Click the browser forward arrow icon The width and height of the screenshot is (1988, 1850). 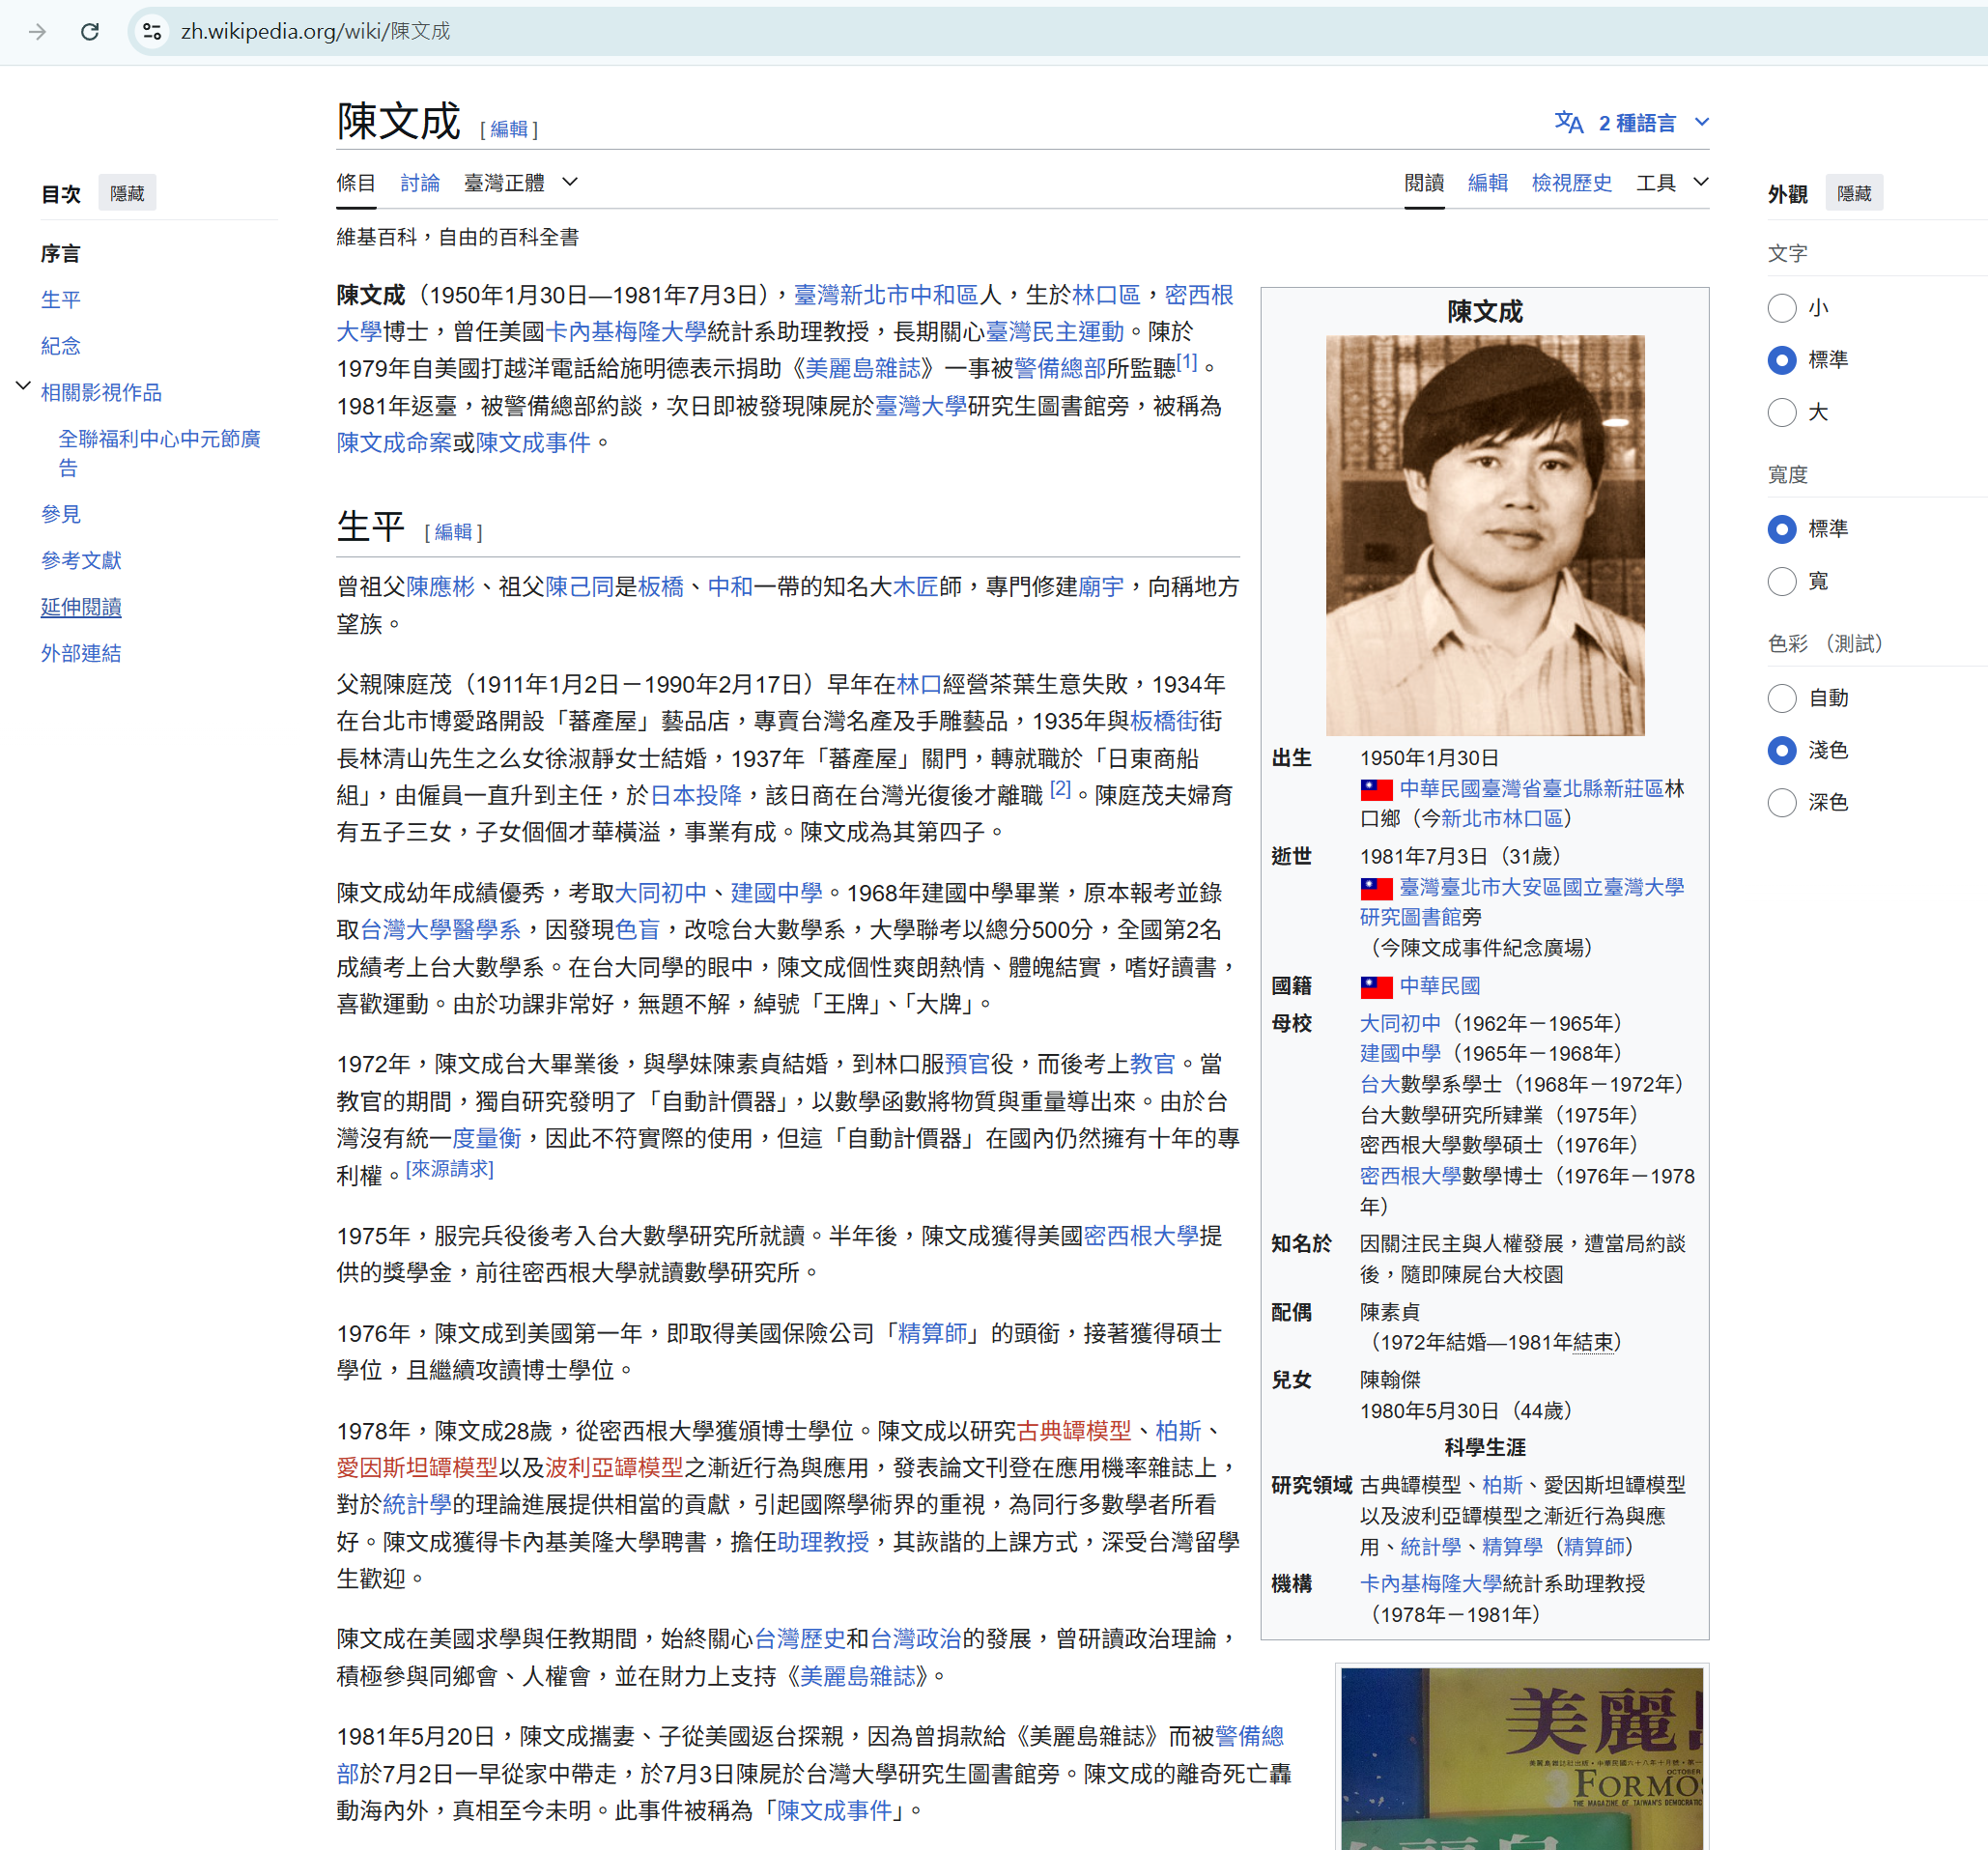38,32
